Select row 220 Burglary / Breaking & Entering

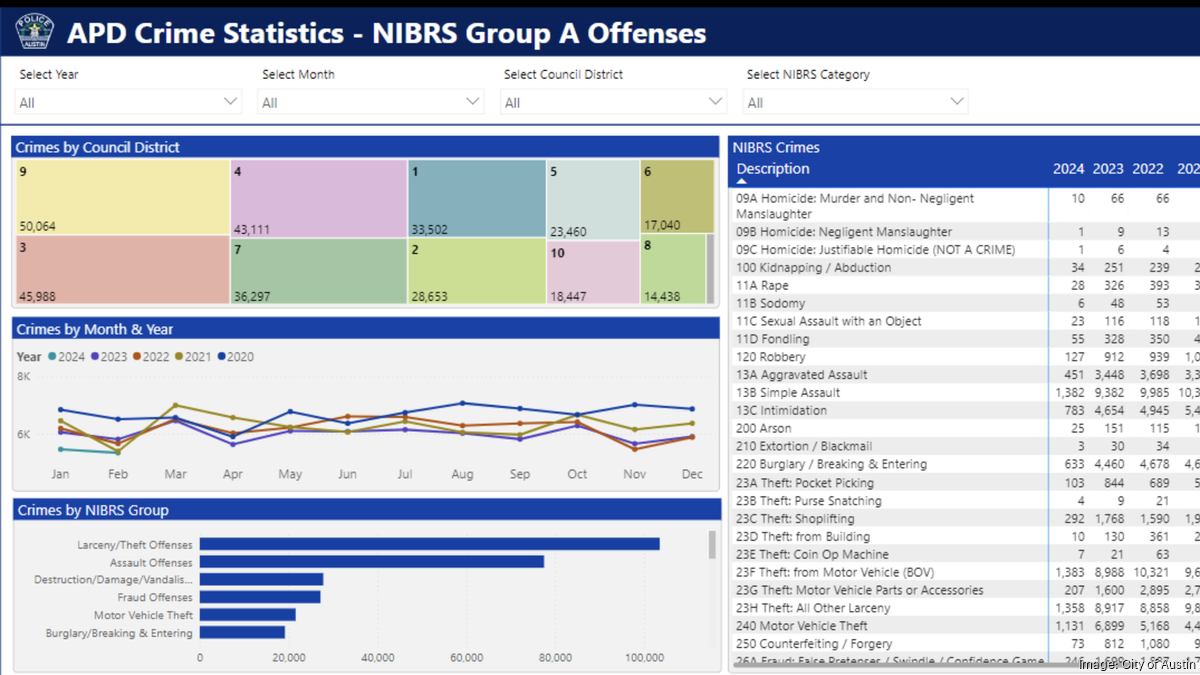[x=964, y=464]
